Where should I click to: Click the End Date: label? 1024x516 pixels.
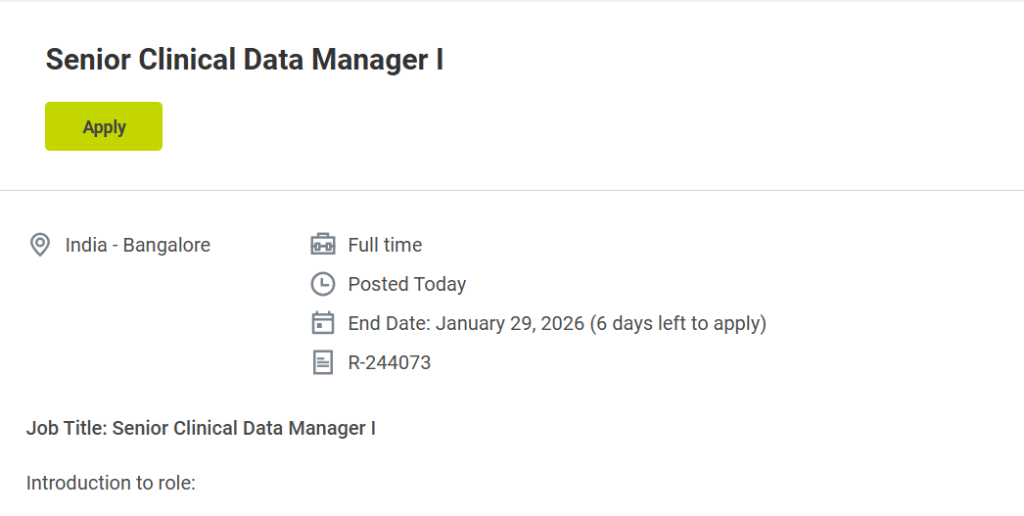click(x=389, y=323)
